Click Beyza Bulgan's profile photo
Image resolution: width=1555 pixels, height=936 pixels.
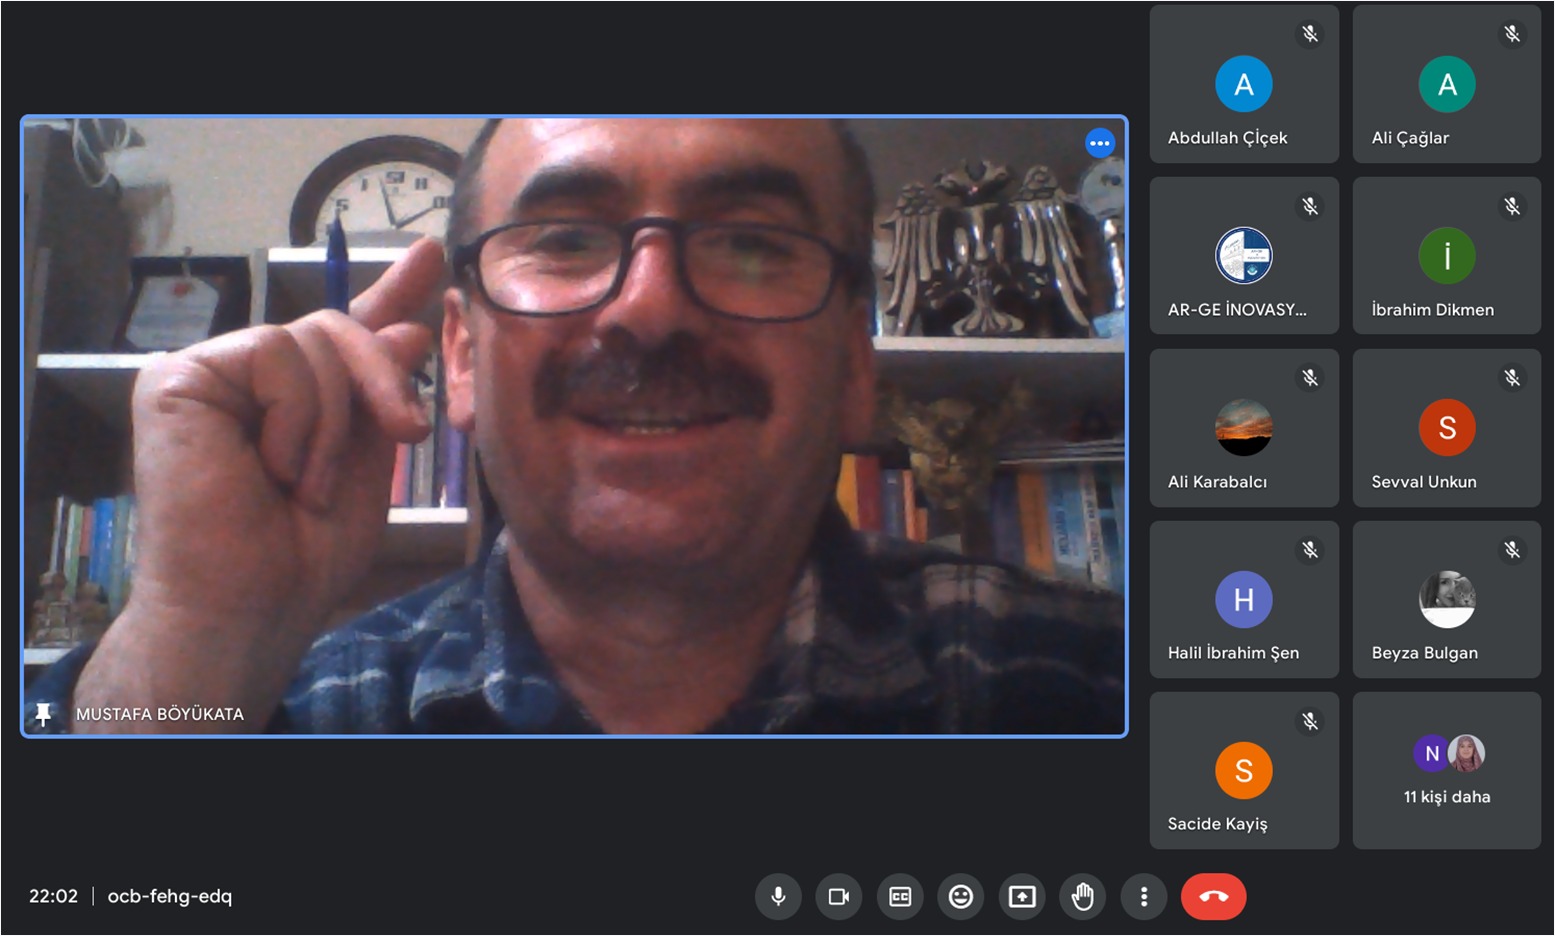point(1446,599)
